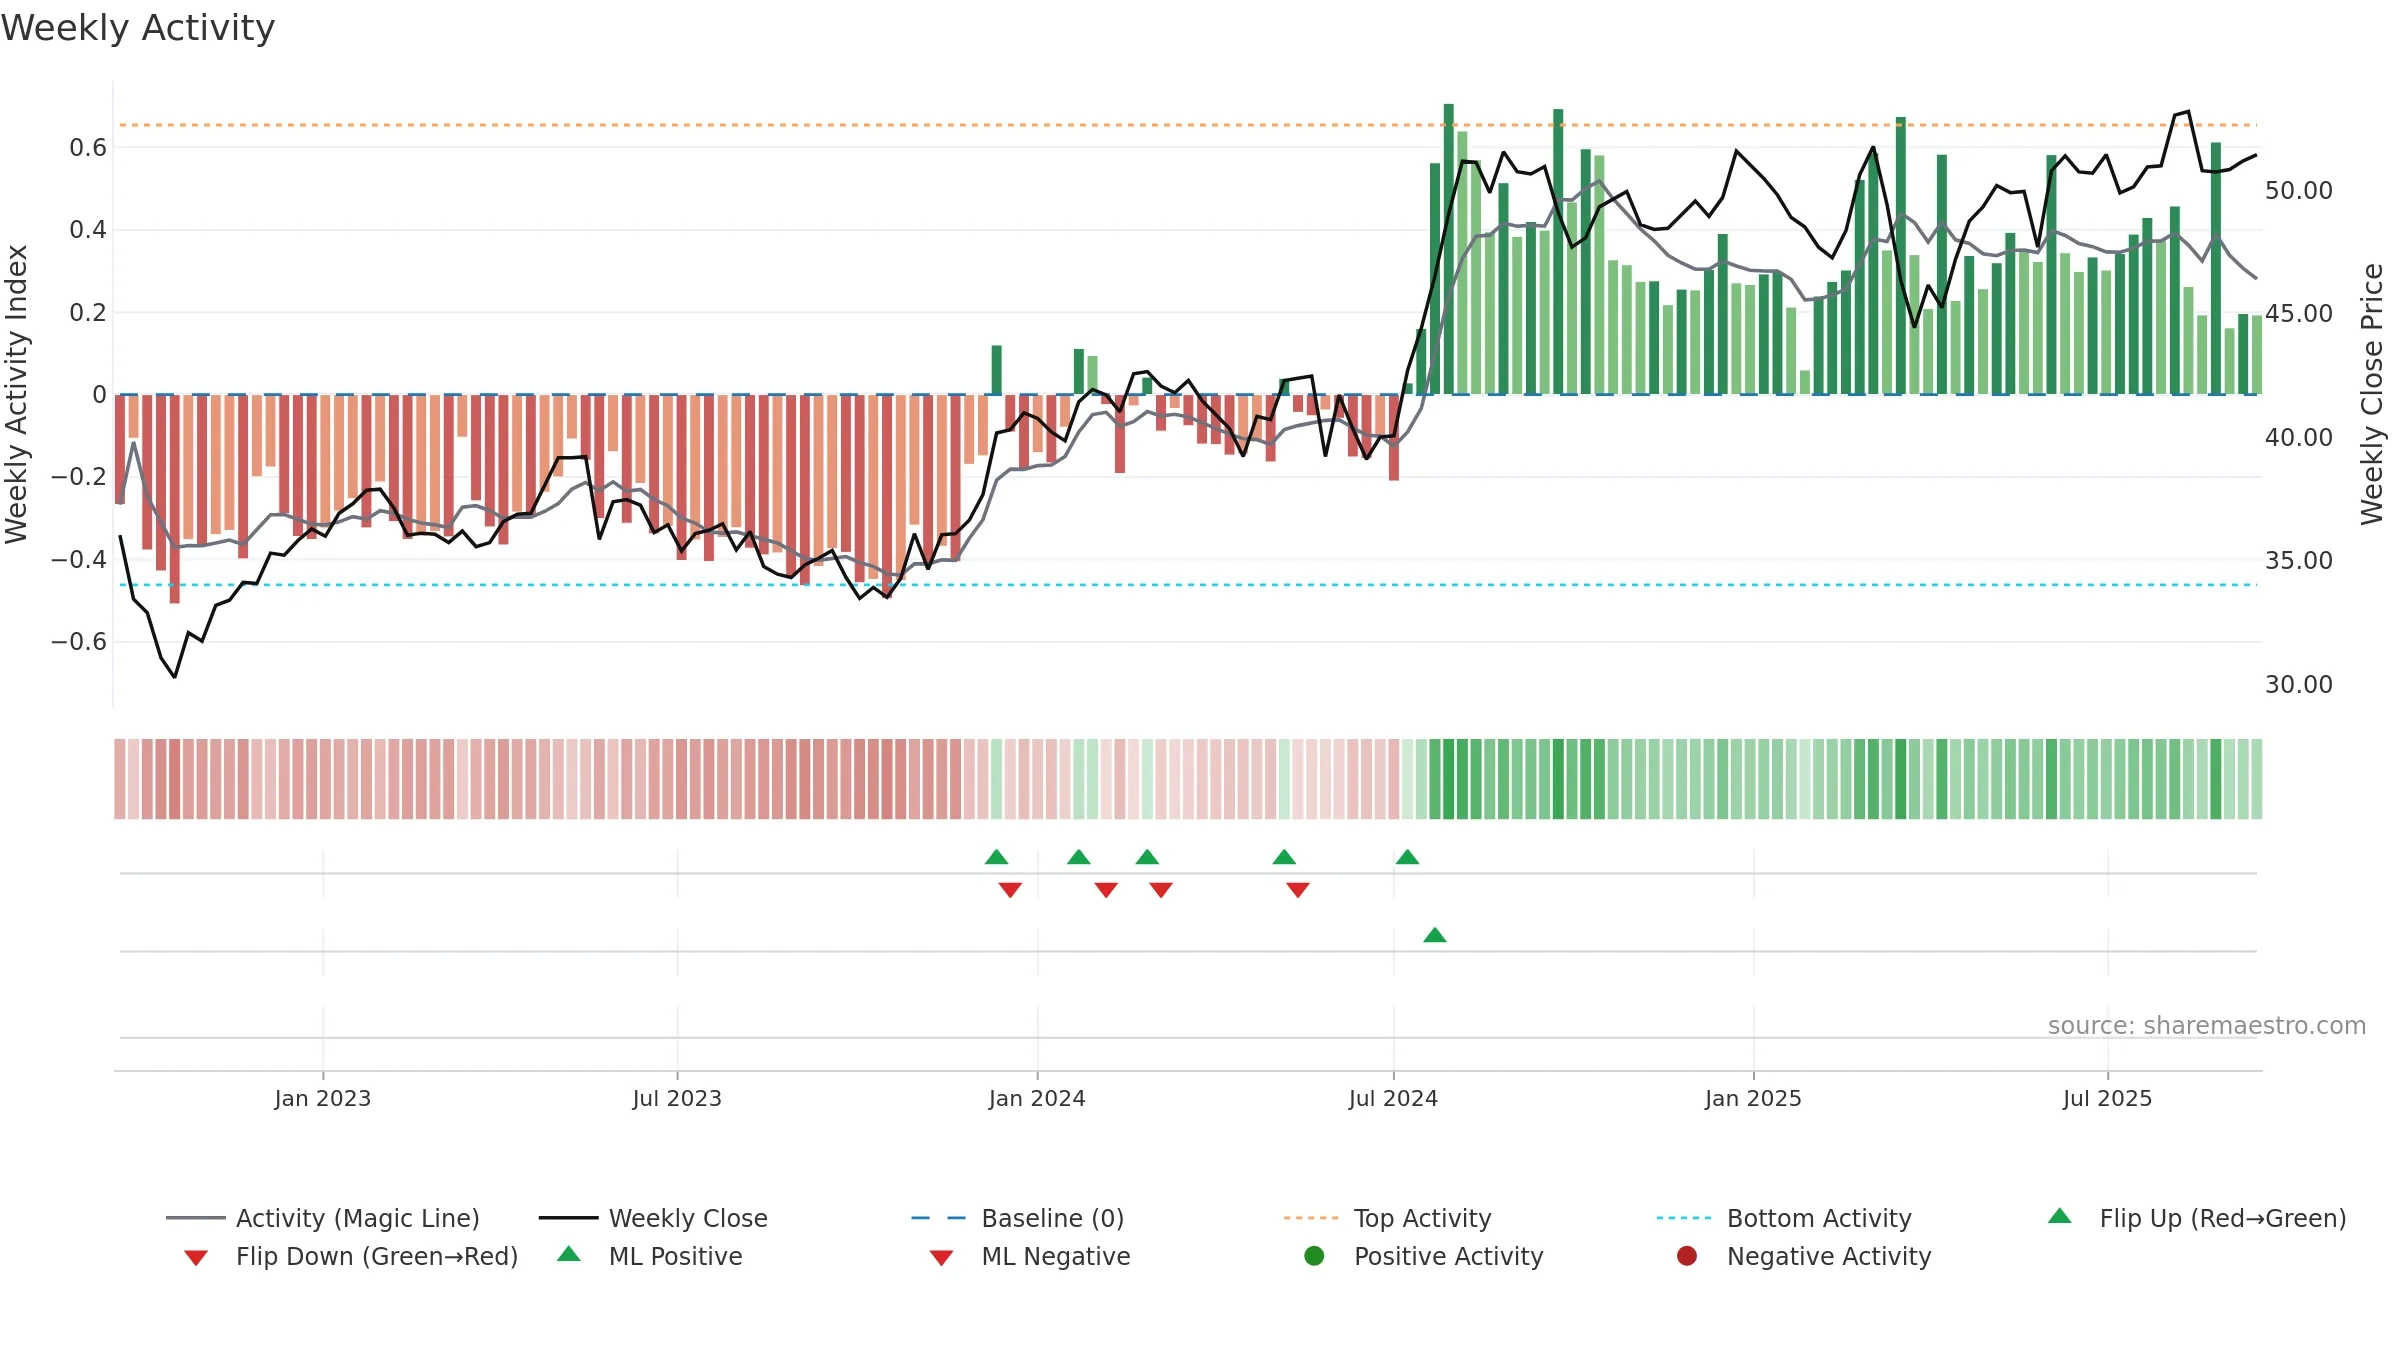This screenshot has width=2400, height=1350.
Task: Click the 'Jul 2024' x-axis label
Action: pyautogui.click(x=1393, y=1098)
